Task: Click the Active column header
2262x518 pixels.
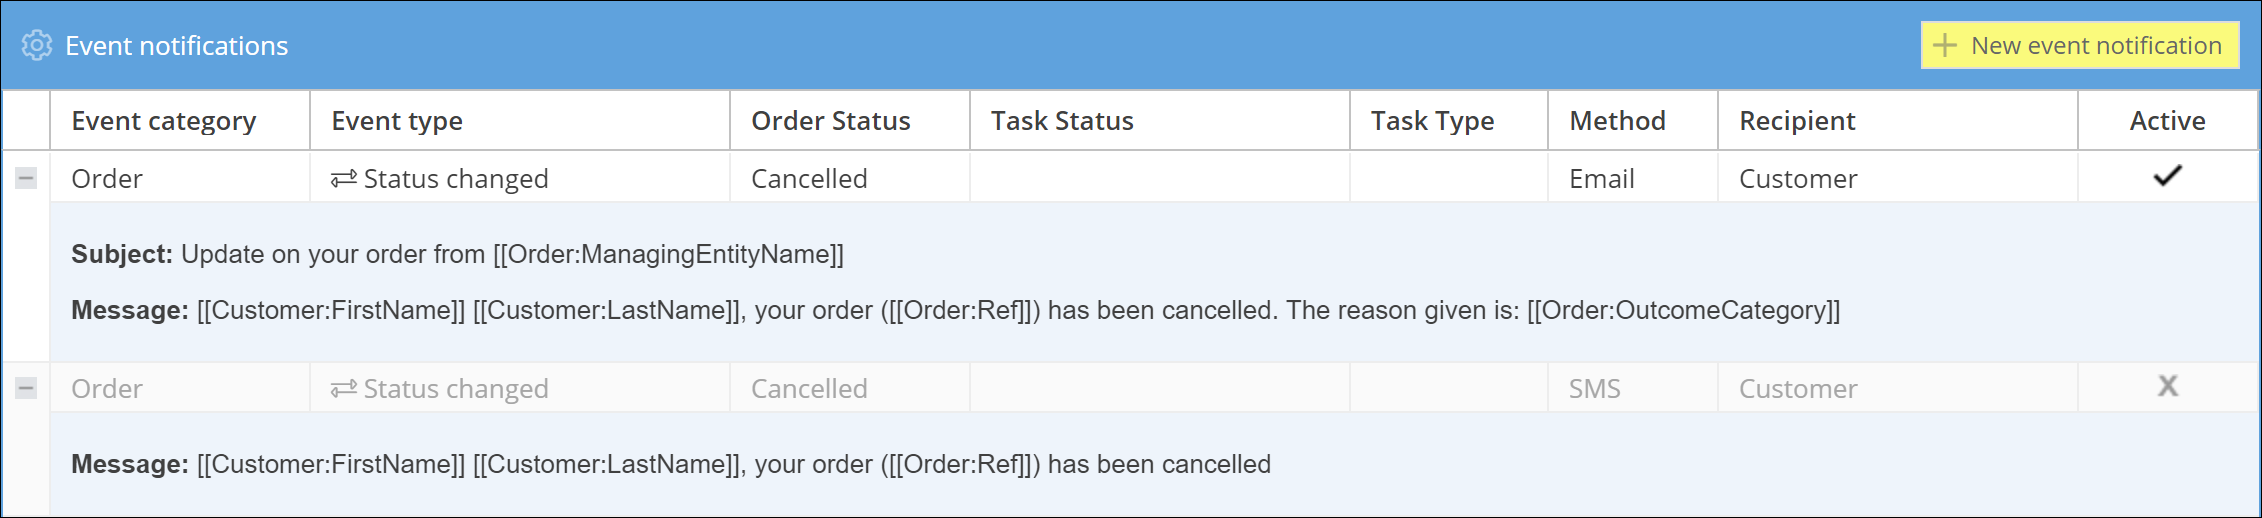Action: pyautogui.click(x=2167, y=121)
